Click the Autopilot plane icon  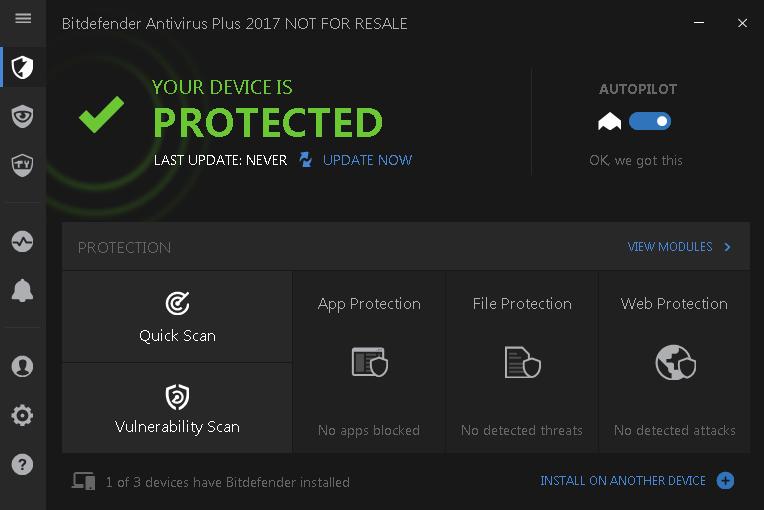[x=610, y=122]
